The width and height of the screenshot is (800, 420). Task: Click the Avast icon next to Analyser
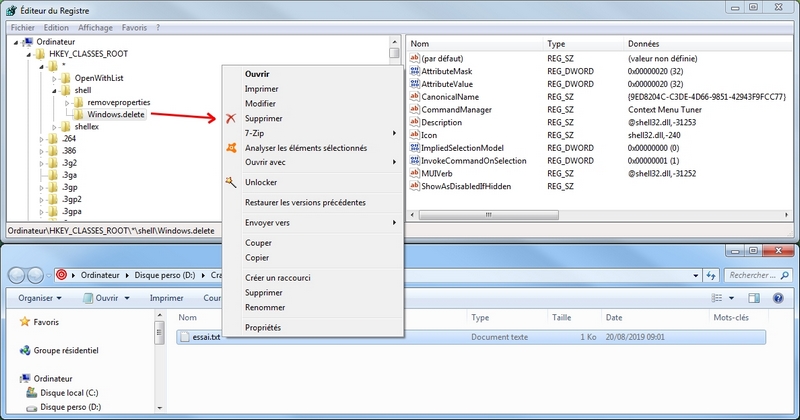(231, 148)
